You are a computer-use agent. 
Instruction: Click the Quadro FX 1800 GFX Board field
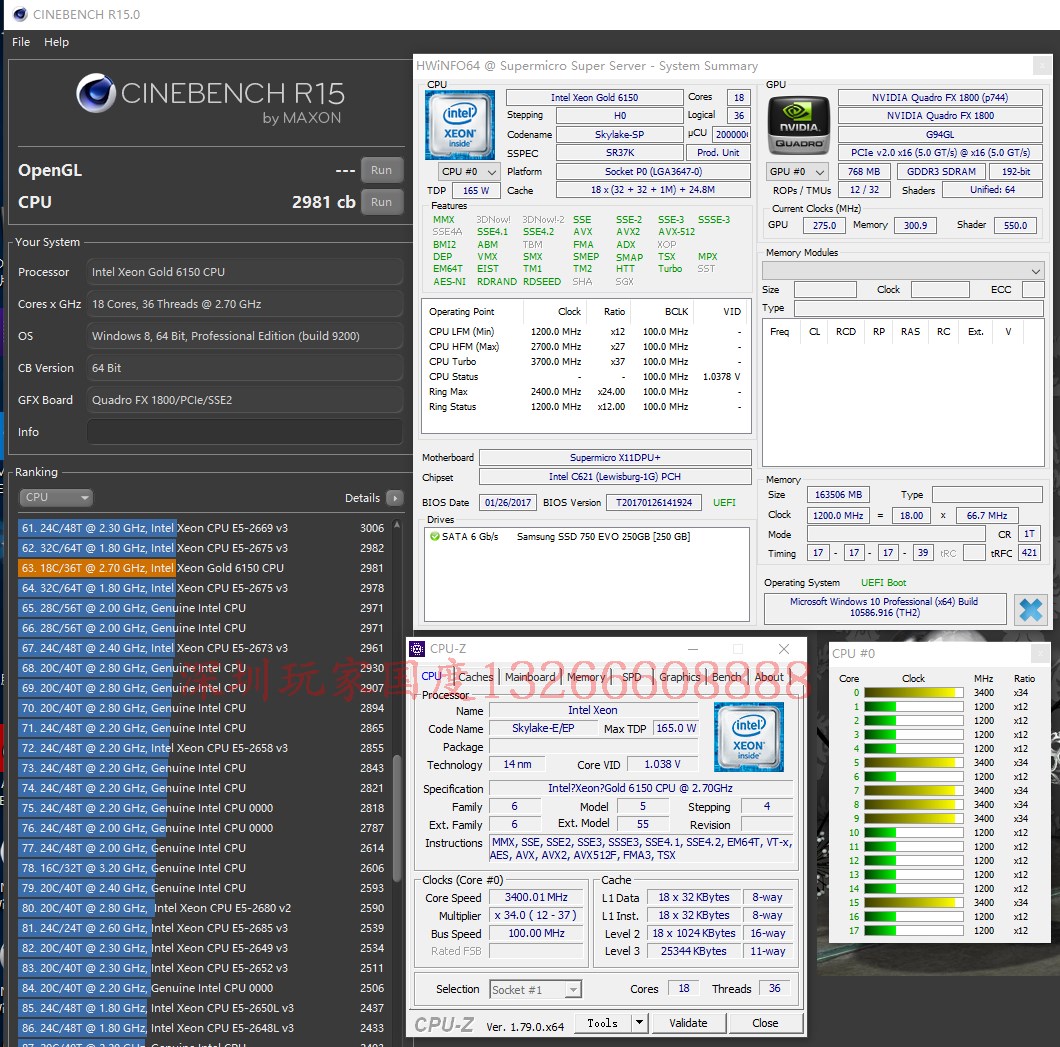pyautogui.click(x=245, y=400)
